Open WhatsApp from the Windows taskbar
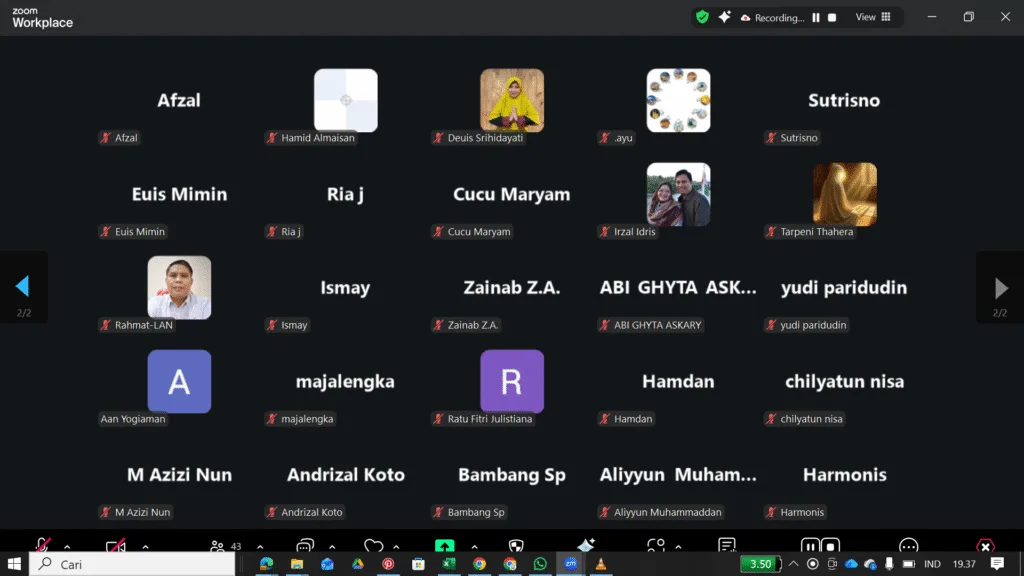The image size is (1024, 576). click(x=540, y=564)
